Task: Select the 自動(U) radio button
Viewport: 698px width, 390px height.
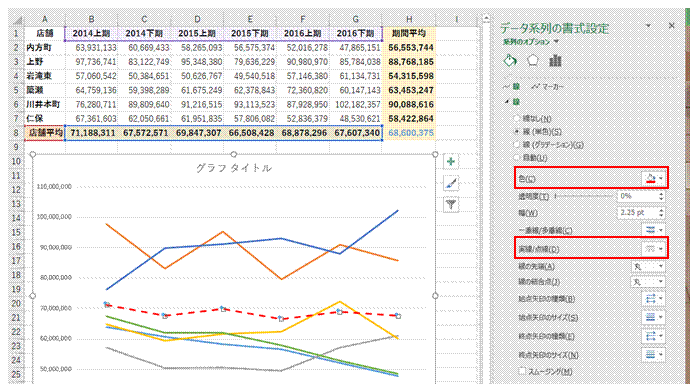Action: (x=517, y=157)
